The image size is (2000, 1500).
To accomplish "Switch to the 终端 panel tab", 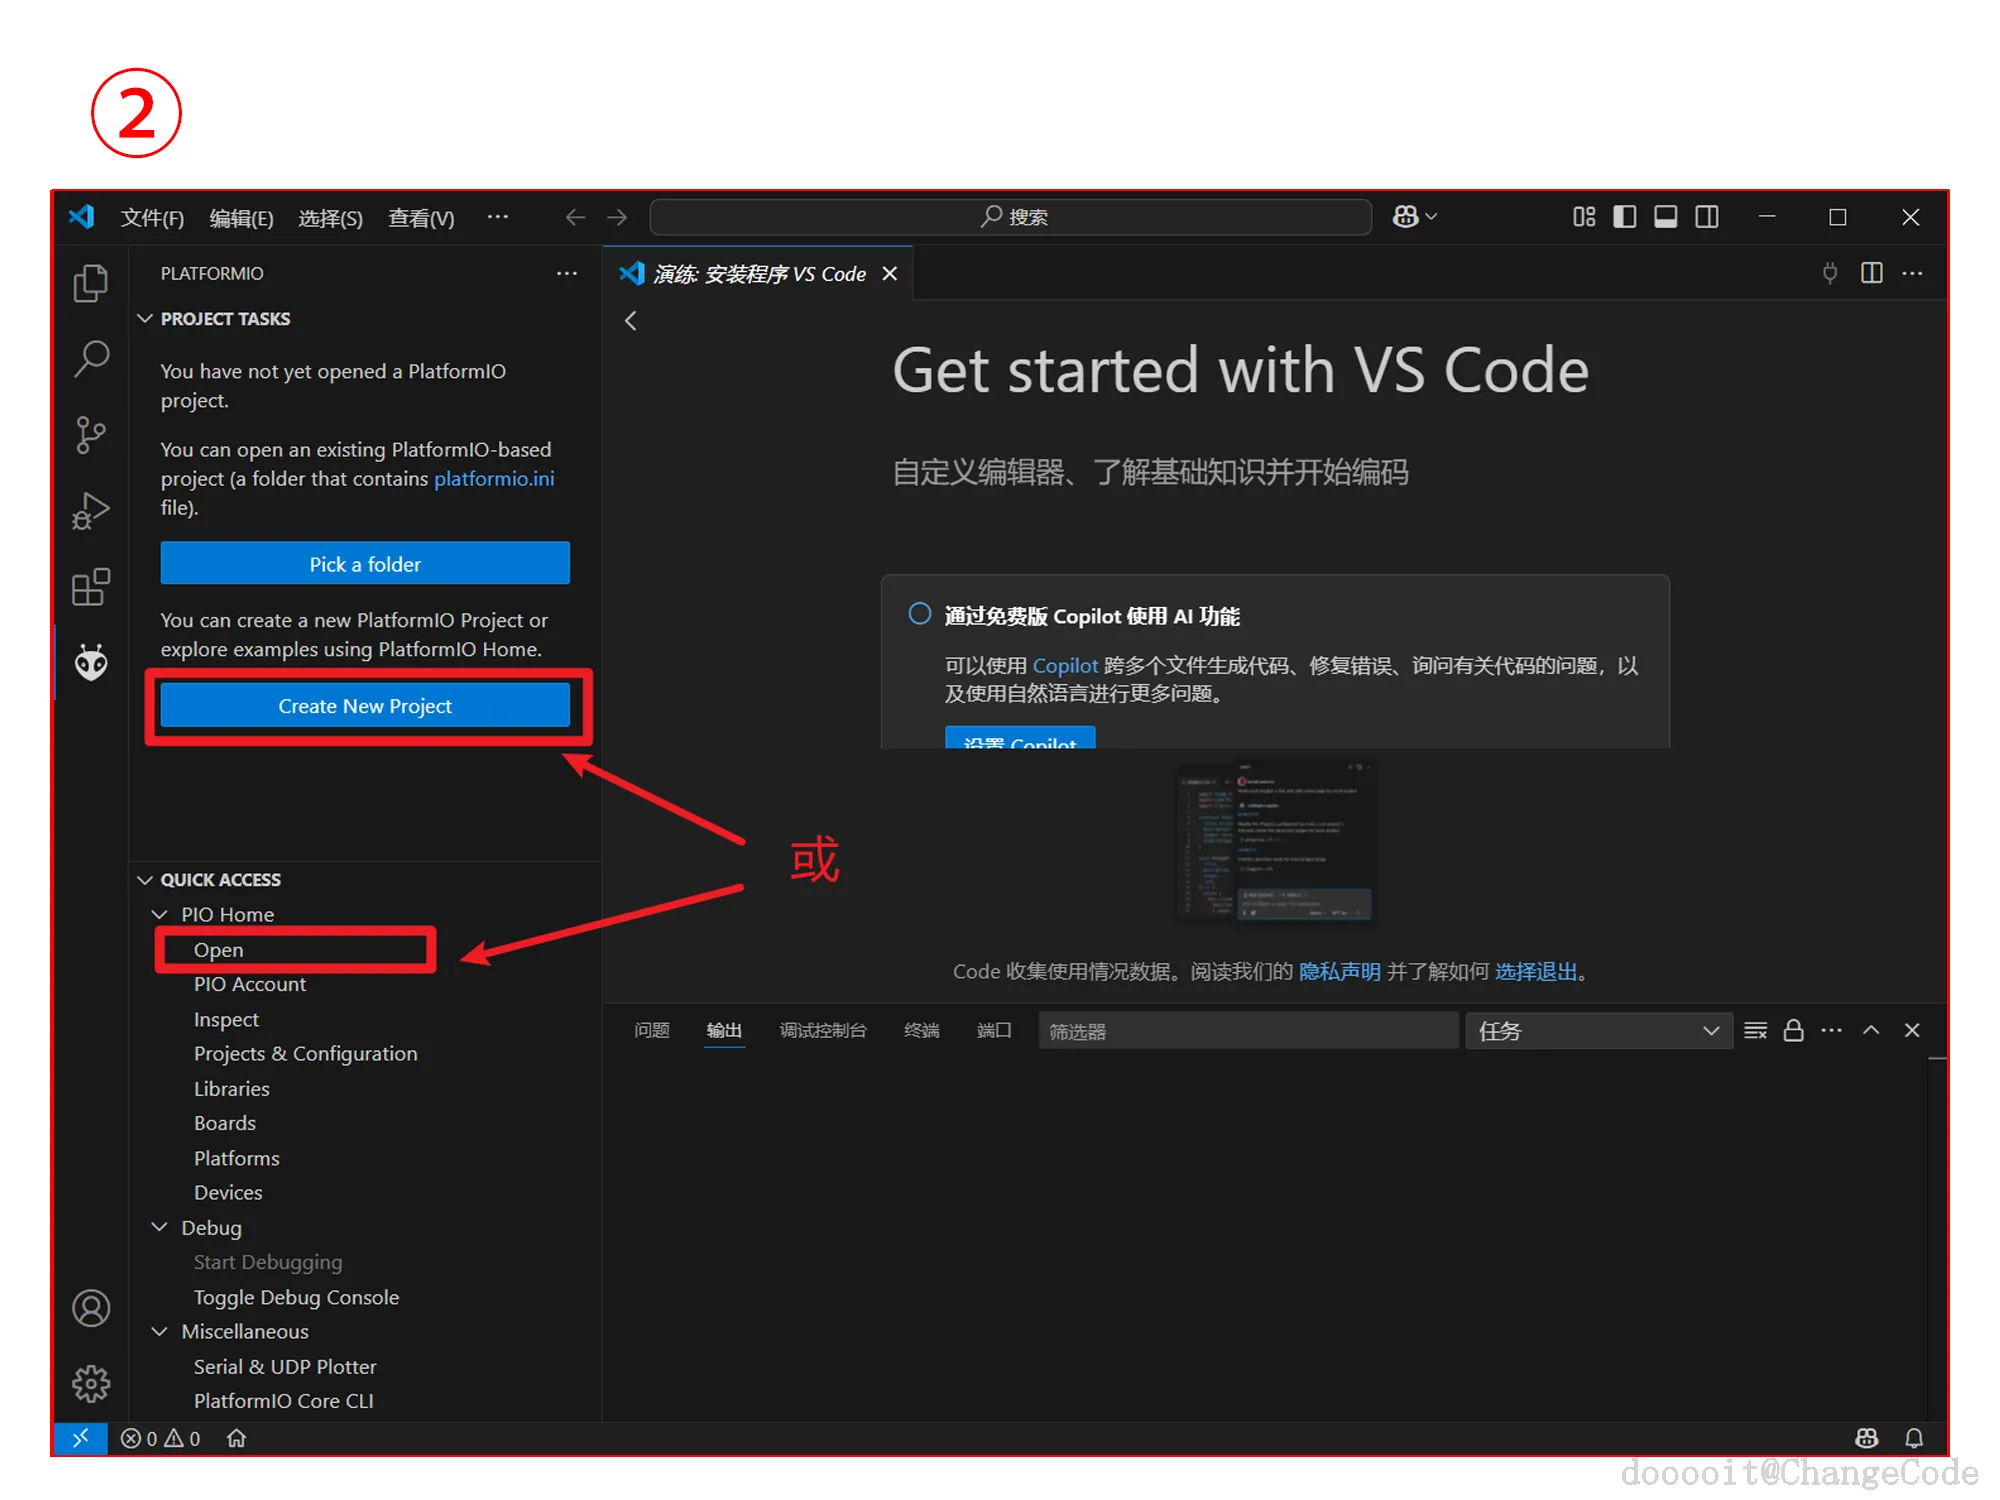I will (921, 1031).
